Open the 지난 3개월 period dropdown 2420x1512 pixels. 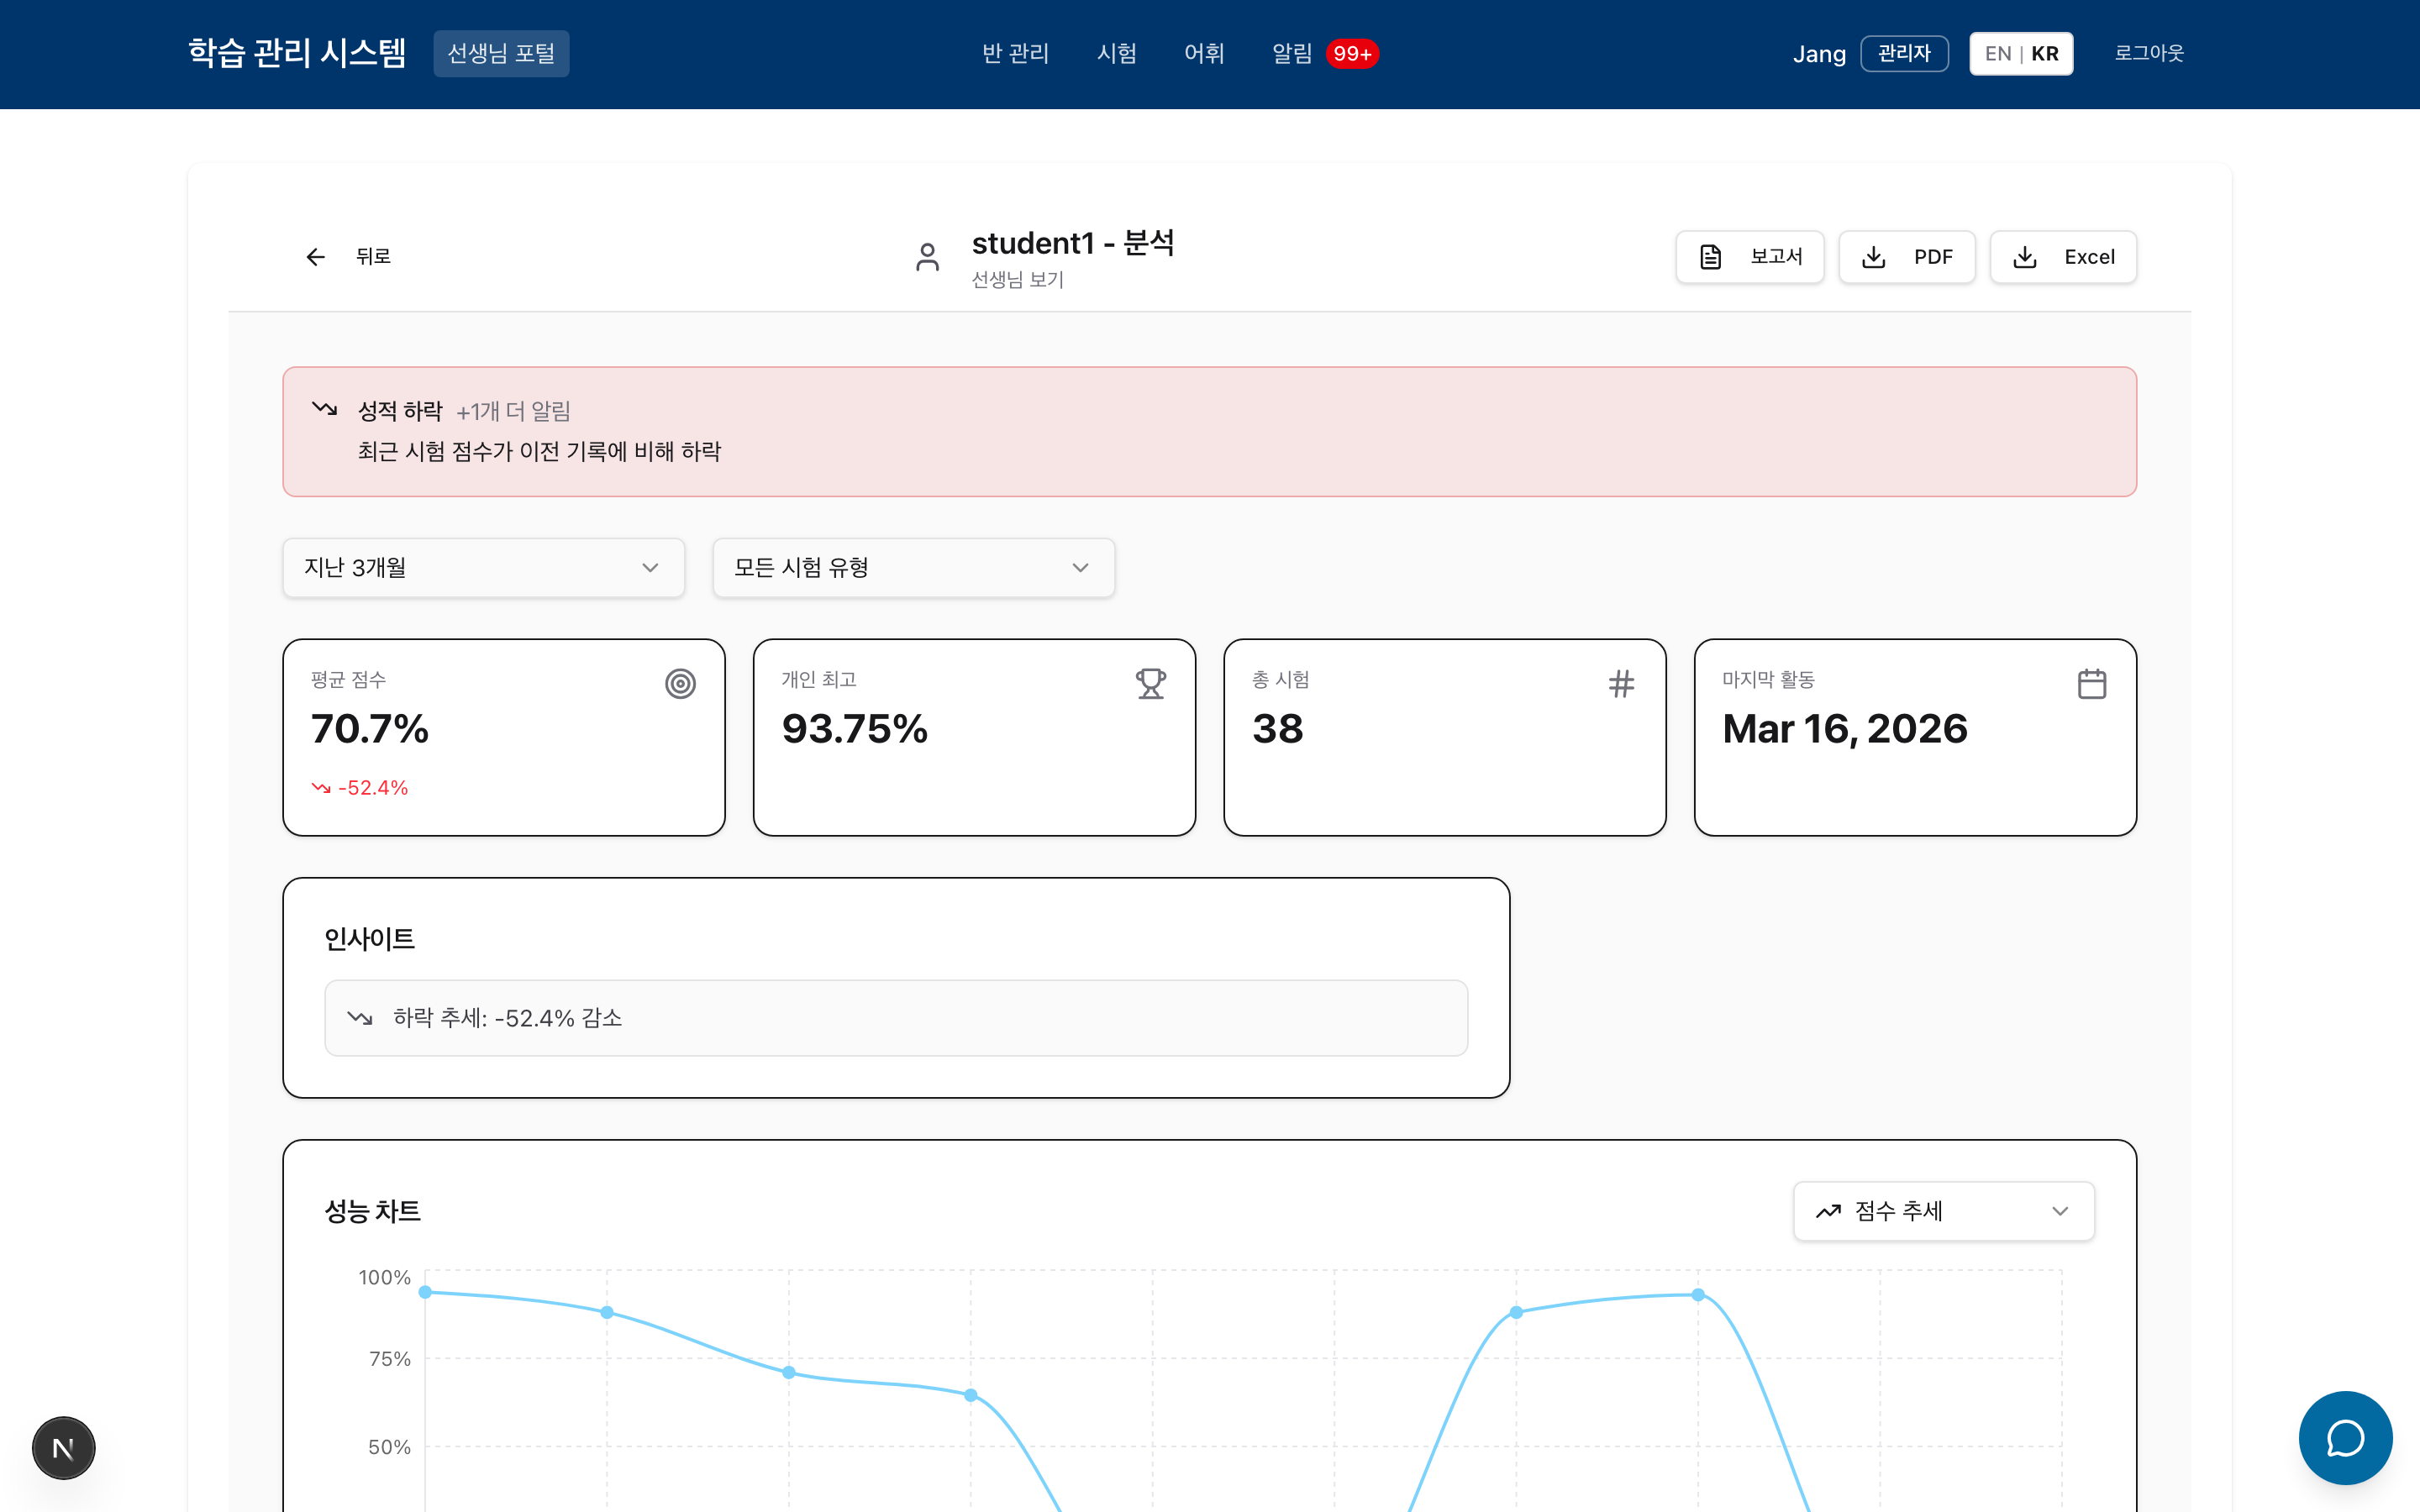(x=483, y=567)
